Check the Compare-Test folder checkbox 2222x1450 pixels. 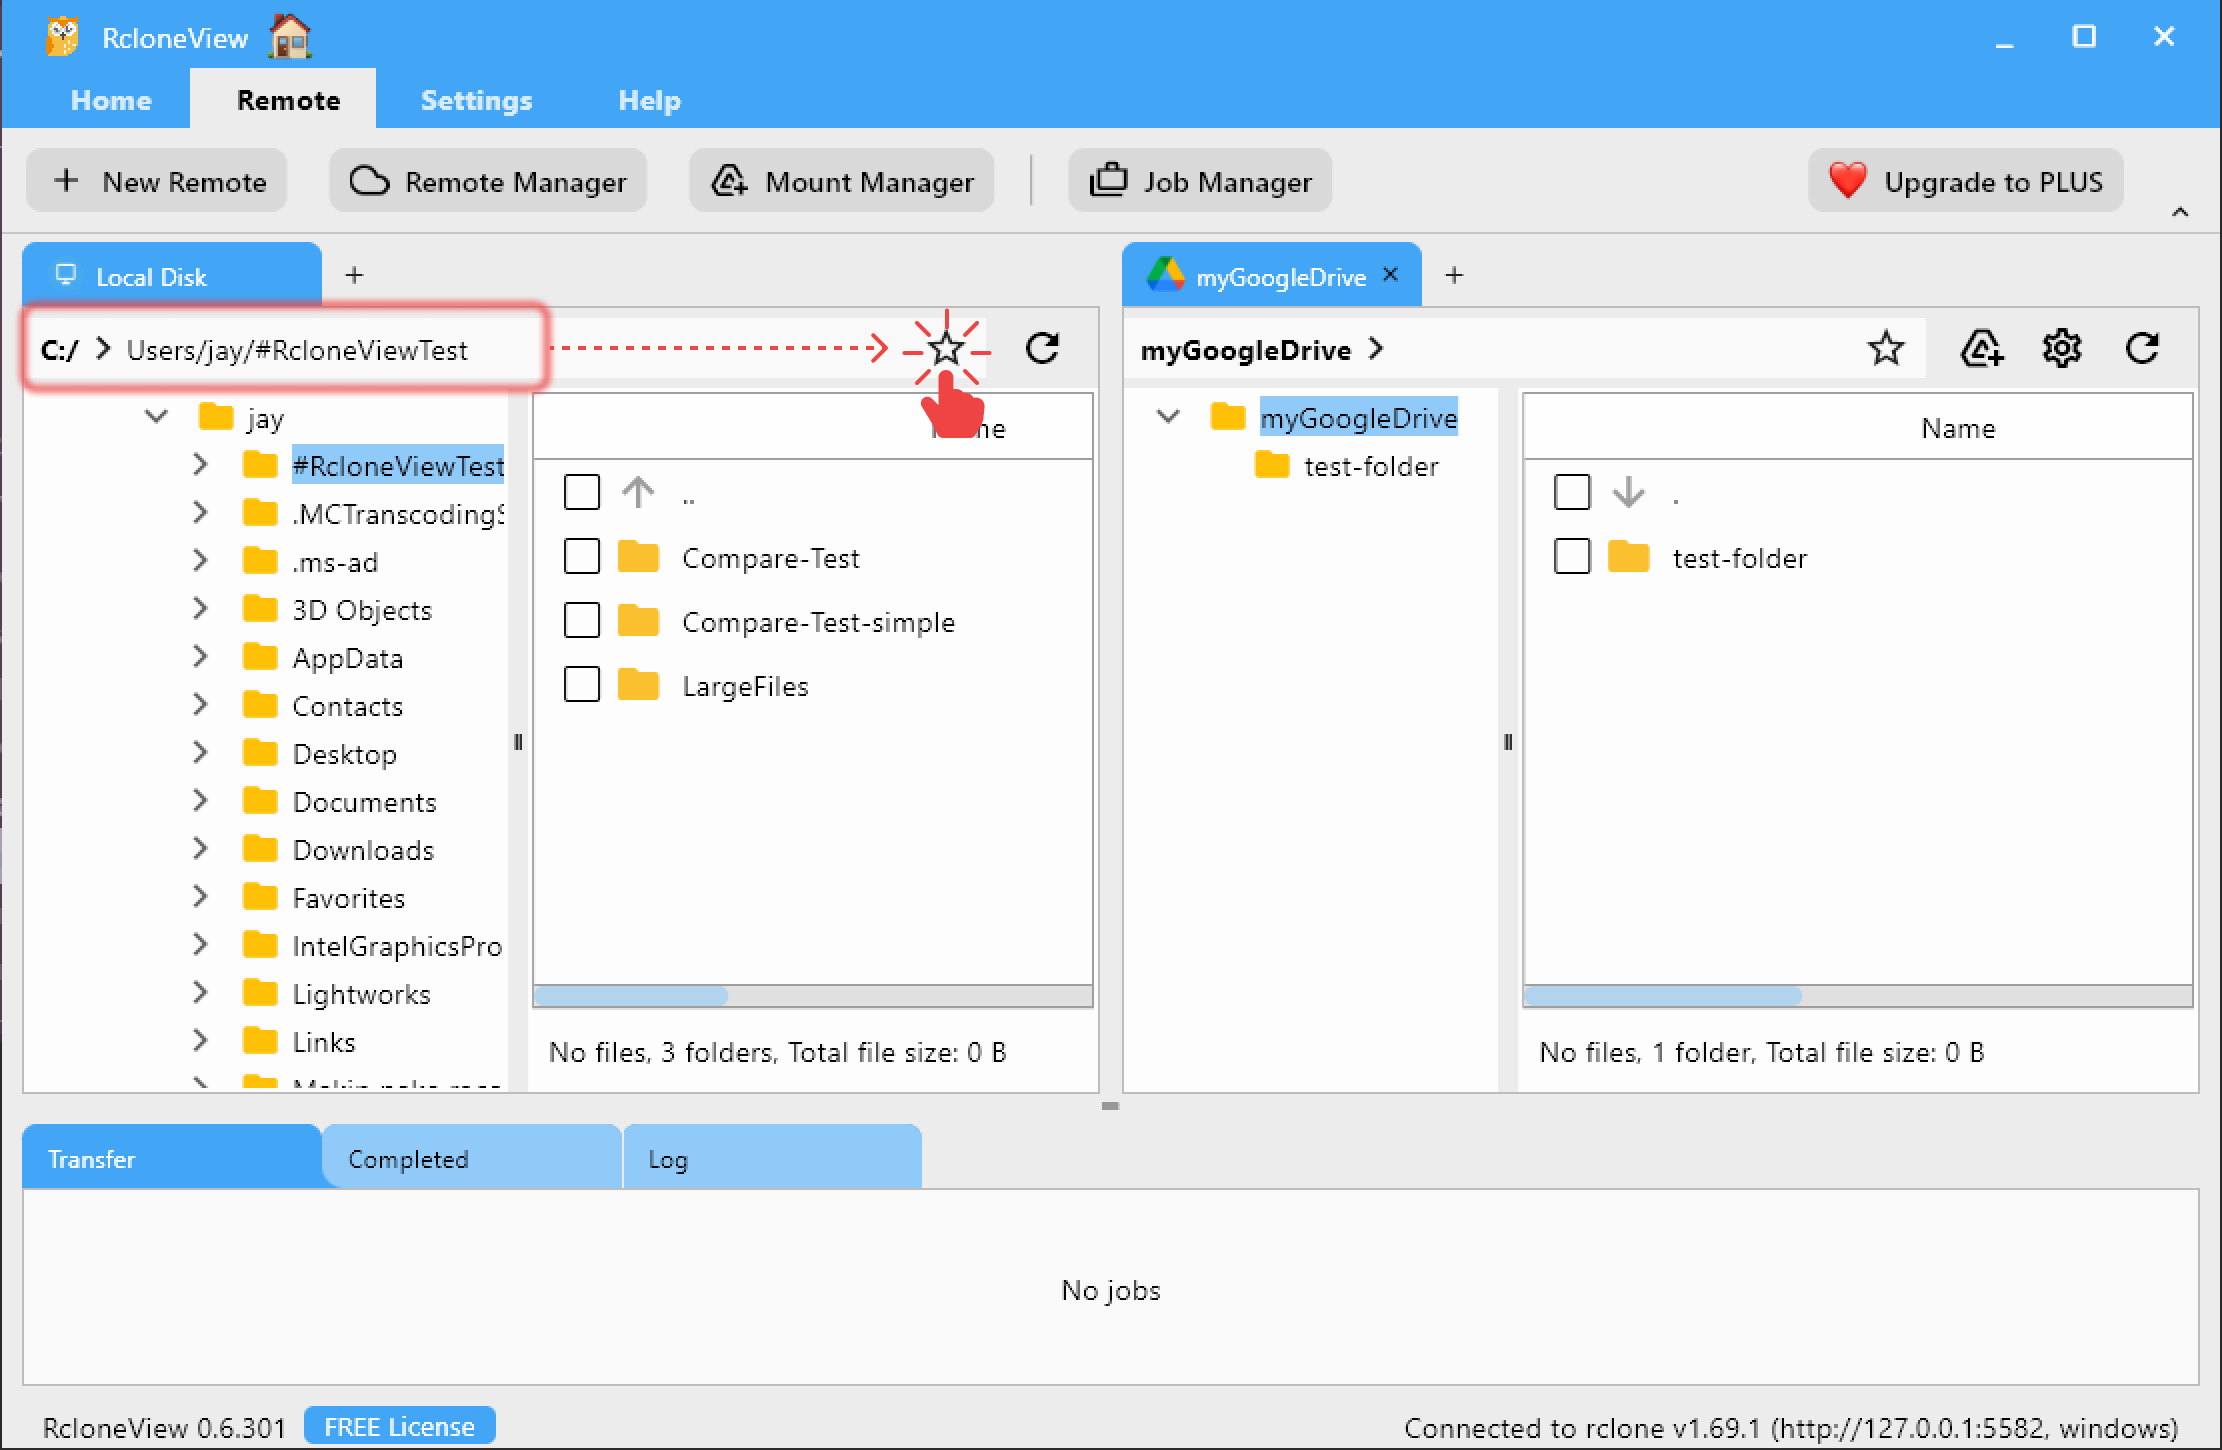(582, 557)
